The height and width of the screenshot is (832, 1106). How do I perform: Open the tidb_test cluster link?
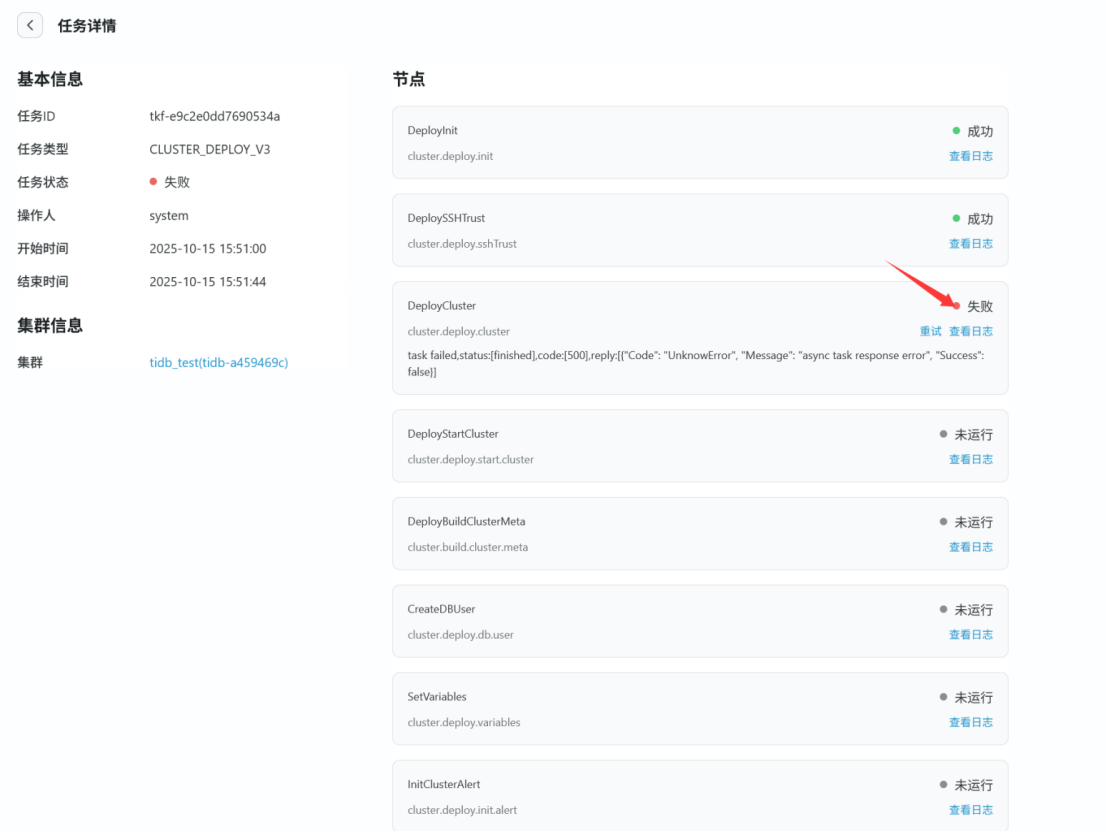click(x=218, y=362)
